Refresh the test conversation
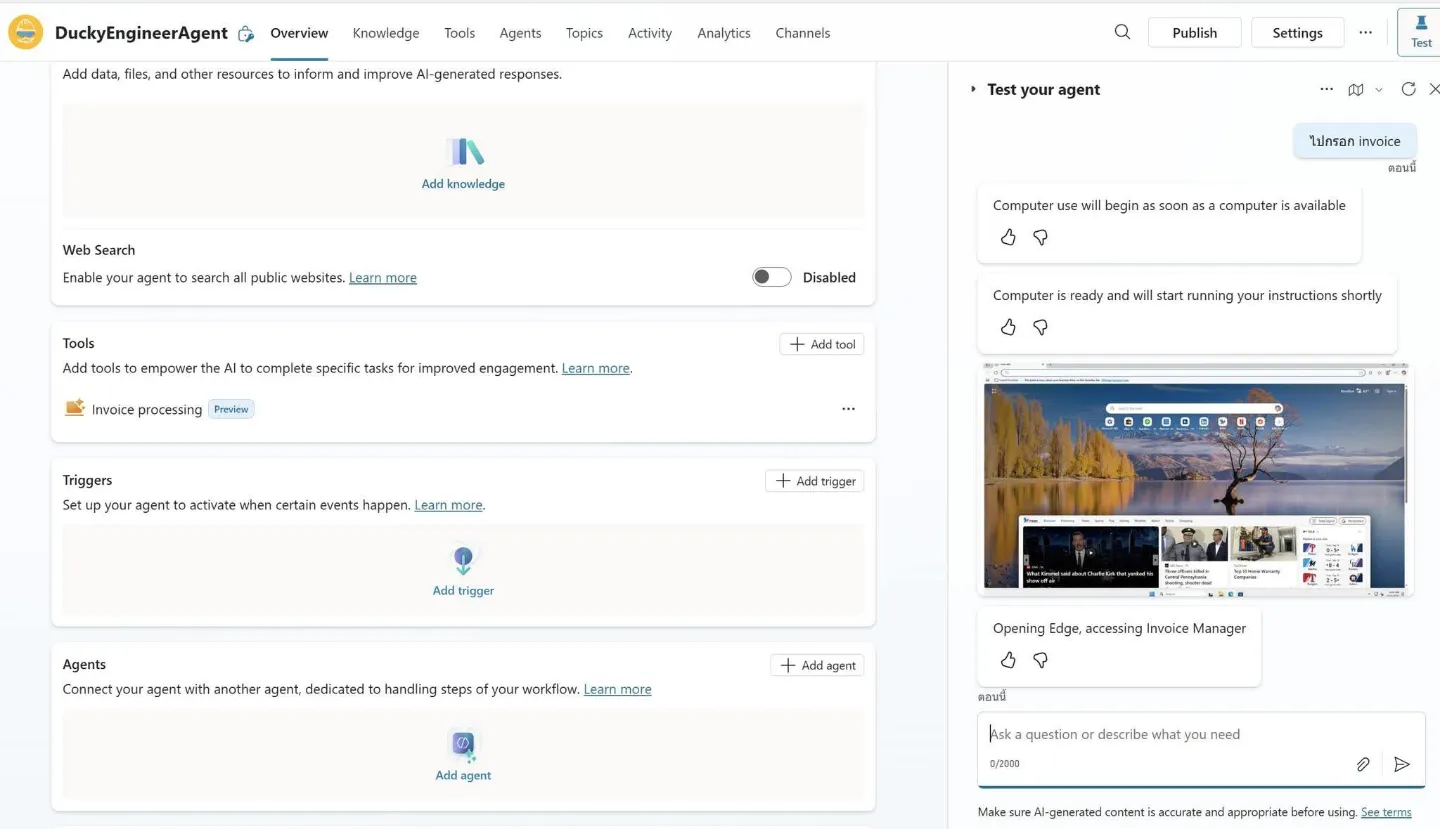Image resolution: width=1440 pixels, height=829 pixels. pos(1408,89)
